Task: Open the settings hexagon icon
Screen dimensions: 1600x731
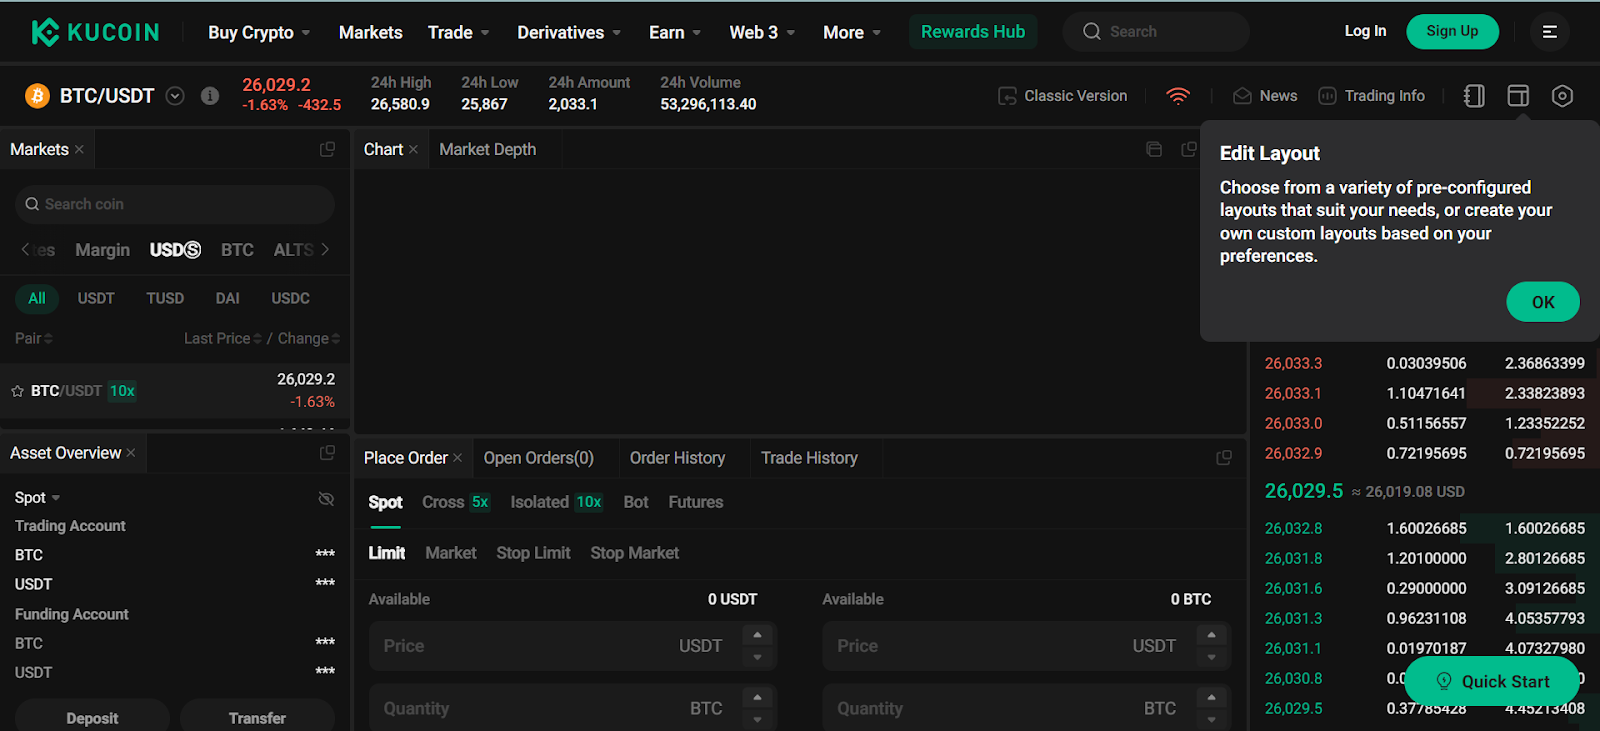Action: pos(1562,96)
